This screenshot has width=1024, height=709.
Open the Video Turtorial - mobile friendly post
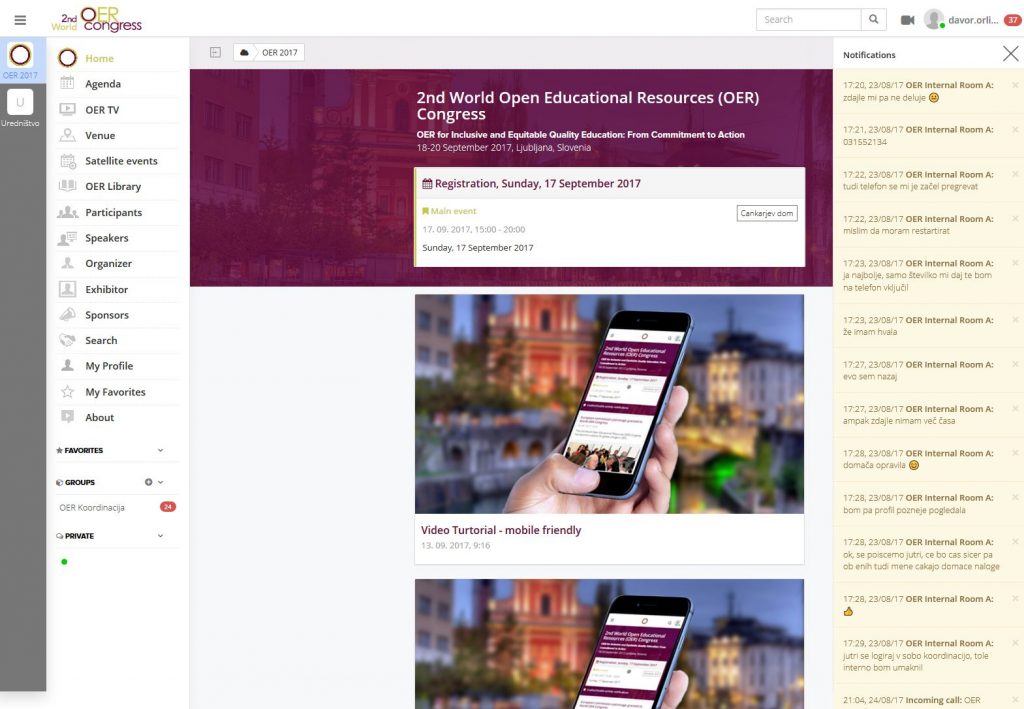tap(501, 530)
